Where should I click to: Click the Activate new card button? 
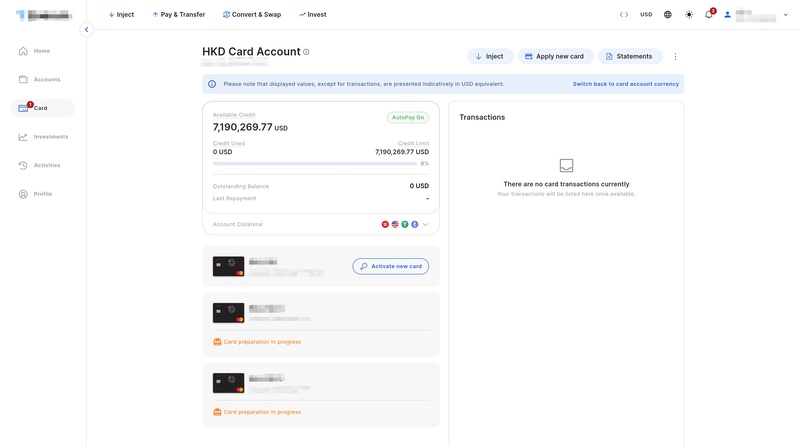(x=391, y=266)
